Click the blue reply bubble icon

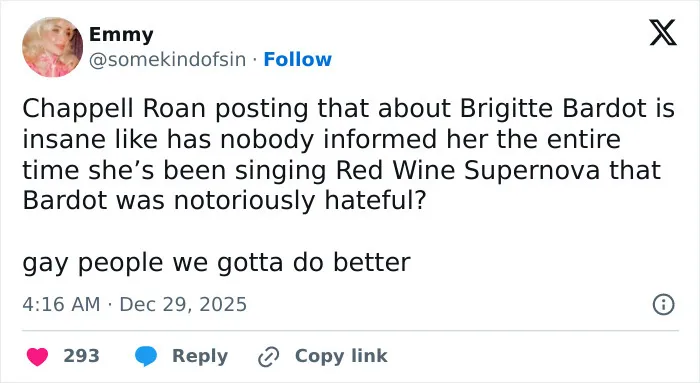point(146,356)
